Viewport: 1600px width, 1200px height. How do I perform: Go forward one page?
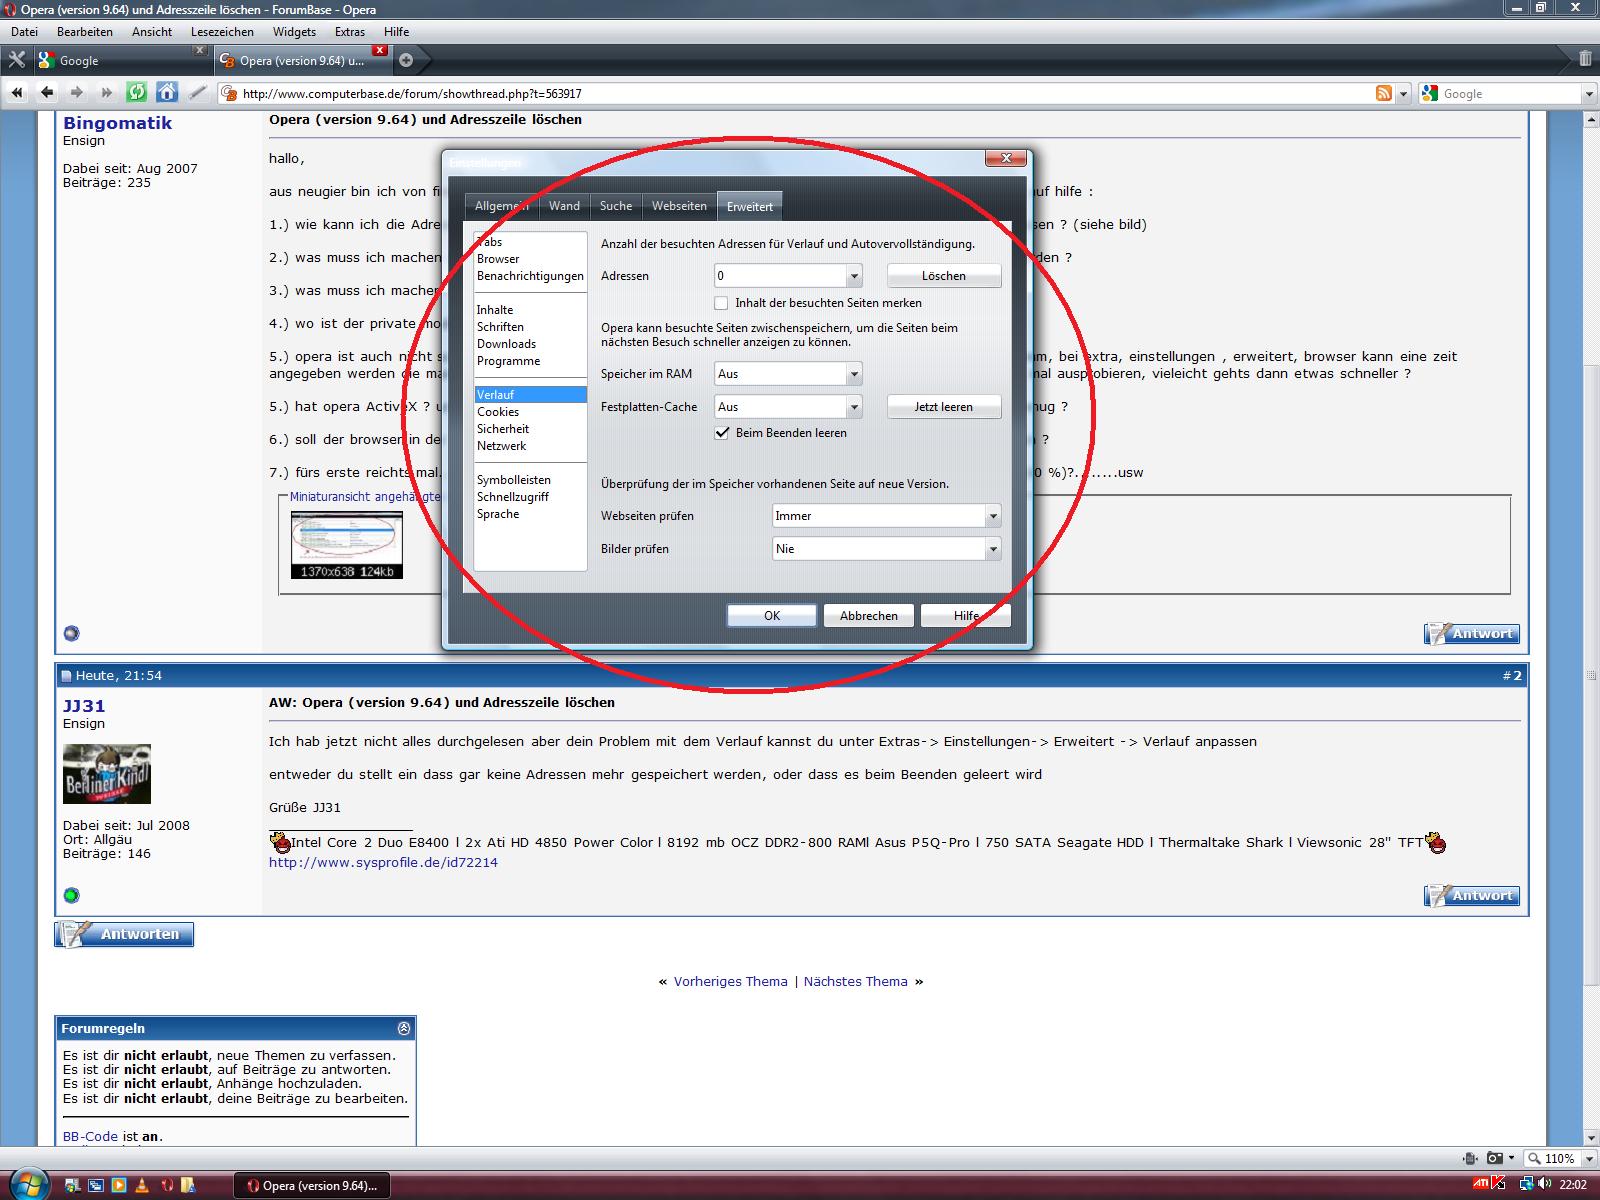[76, 93]
